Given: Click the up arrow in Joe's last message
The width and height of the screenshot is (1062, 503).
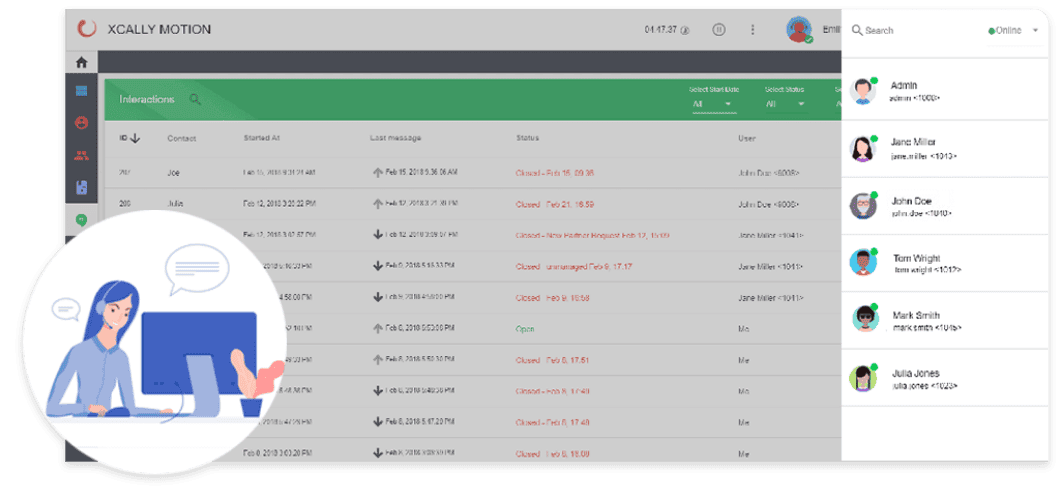Looking at the screenshot, I should 378,173.
